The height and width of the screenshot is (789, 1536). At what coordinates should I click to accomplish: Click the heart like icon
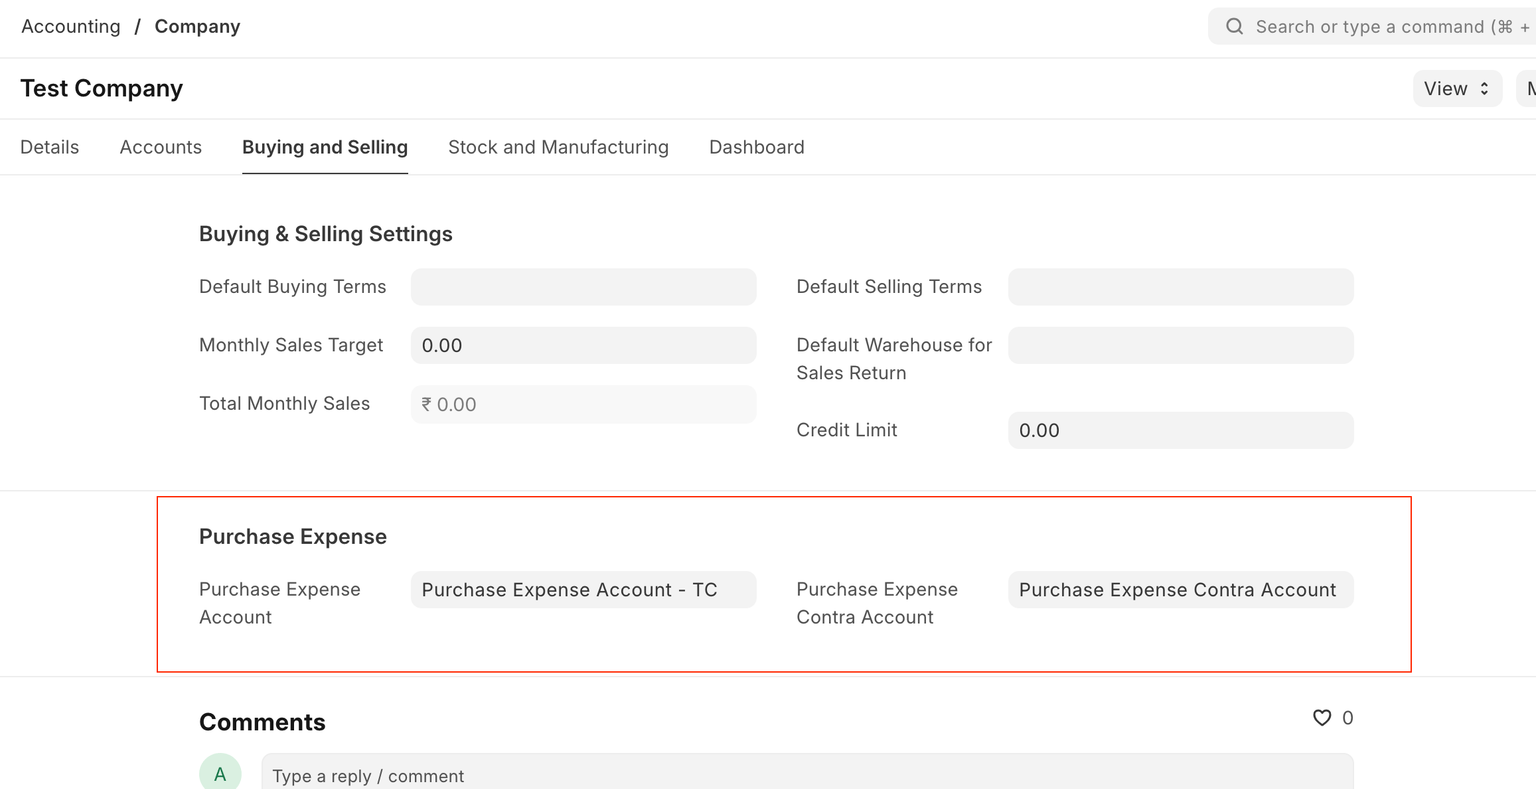(1321, 718)
